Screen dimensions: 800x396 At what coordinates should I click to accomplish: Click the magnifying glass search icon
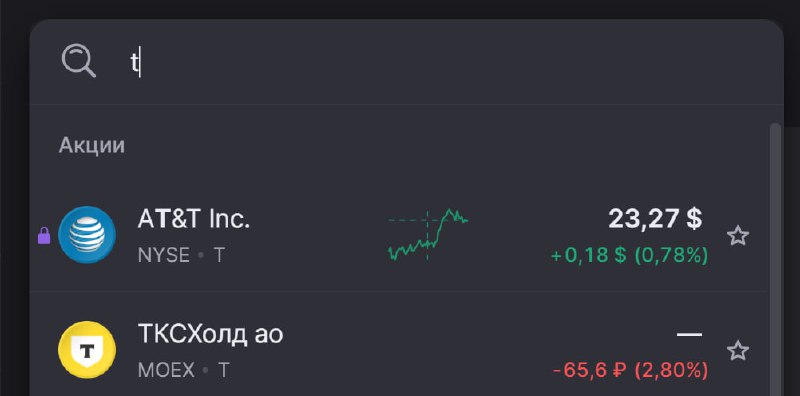[79, 61]
